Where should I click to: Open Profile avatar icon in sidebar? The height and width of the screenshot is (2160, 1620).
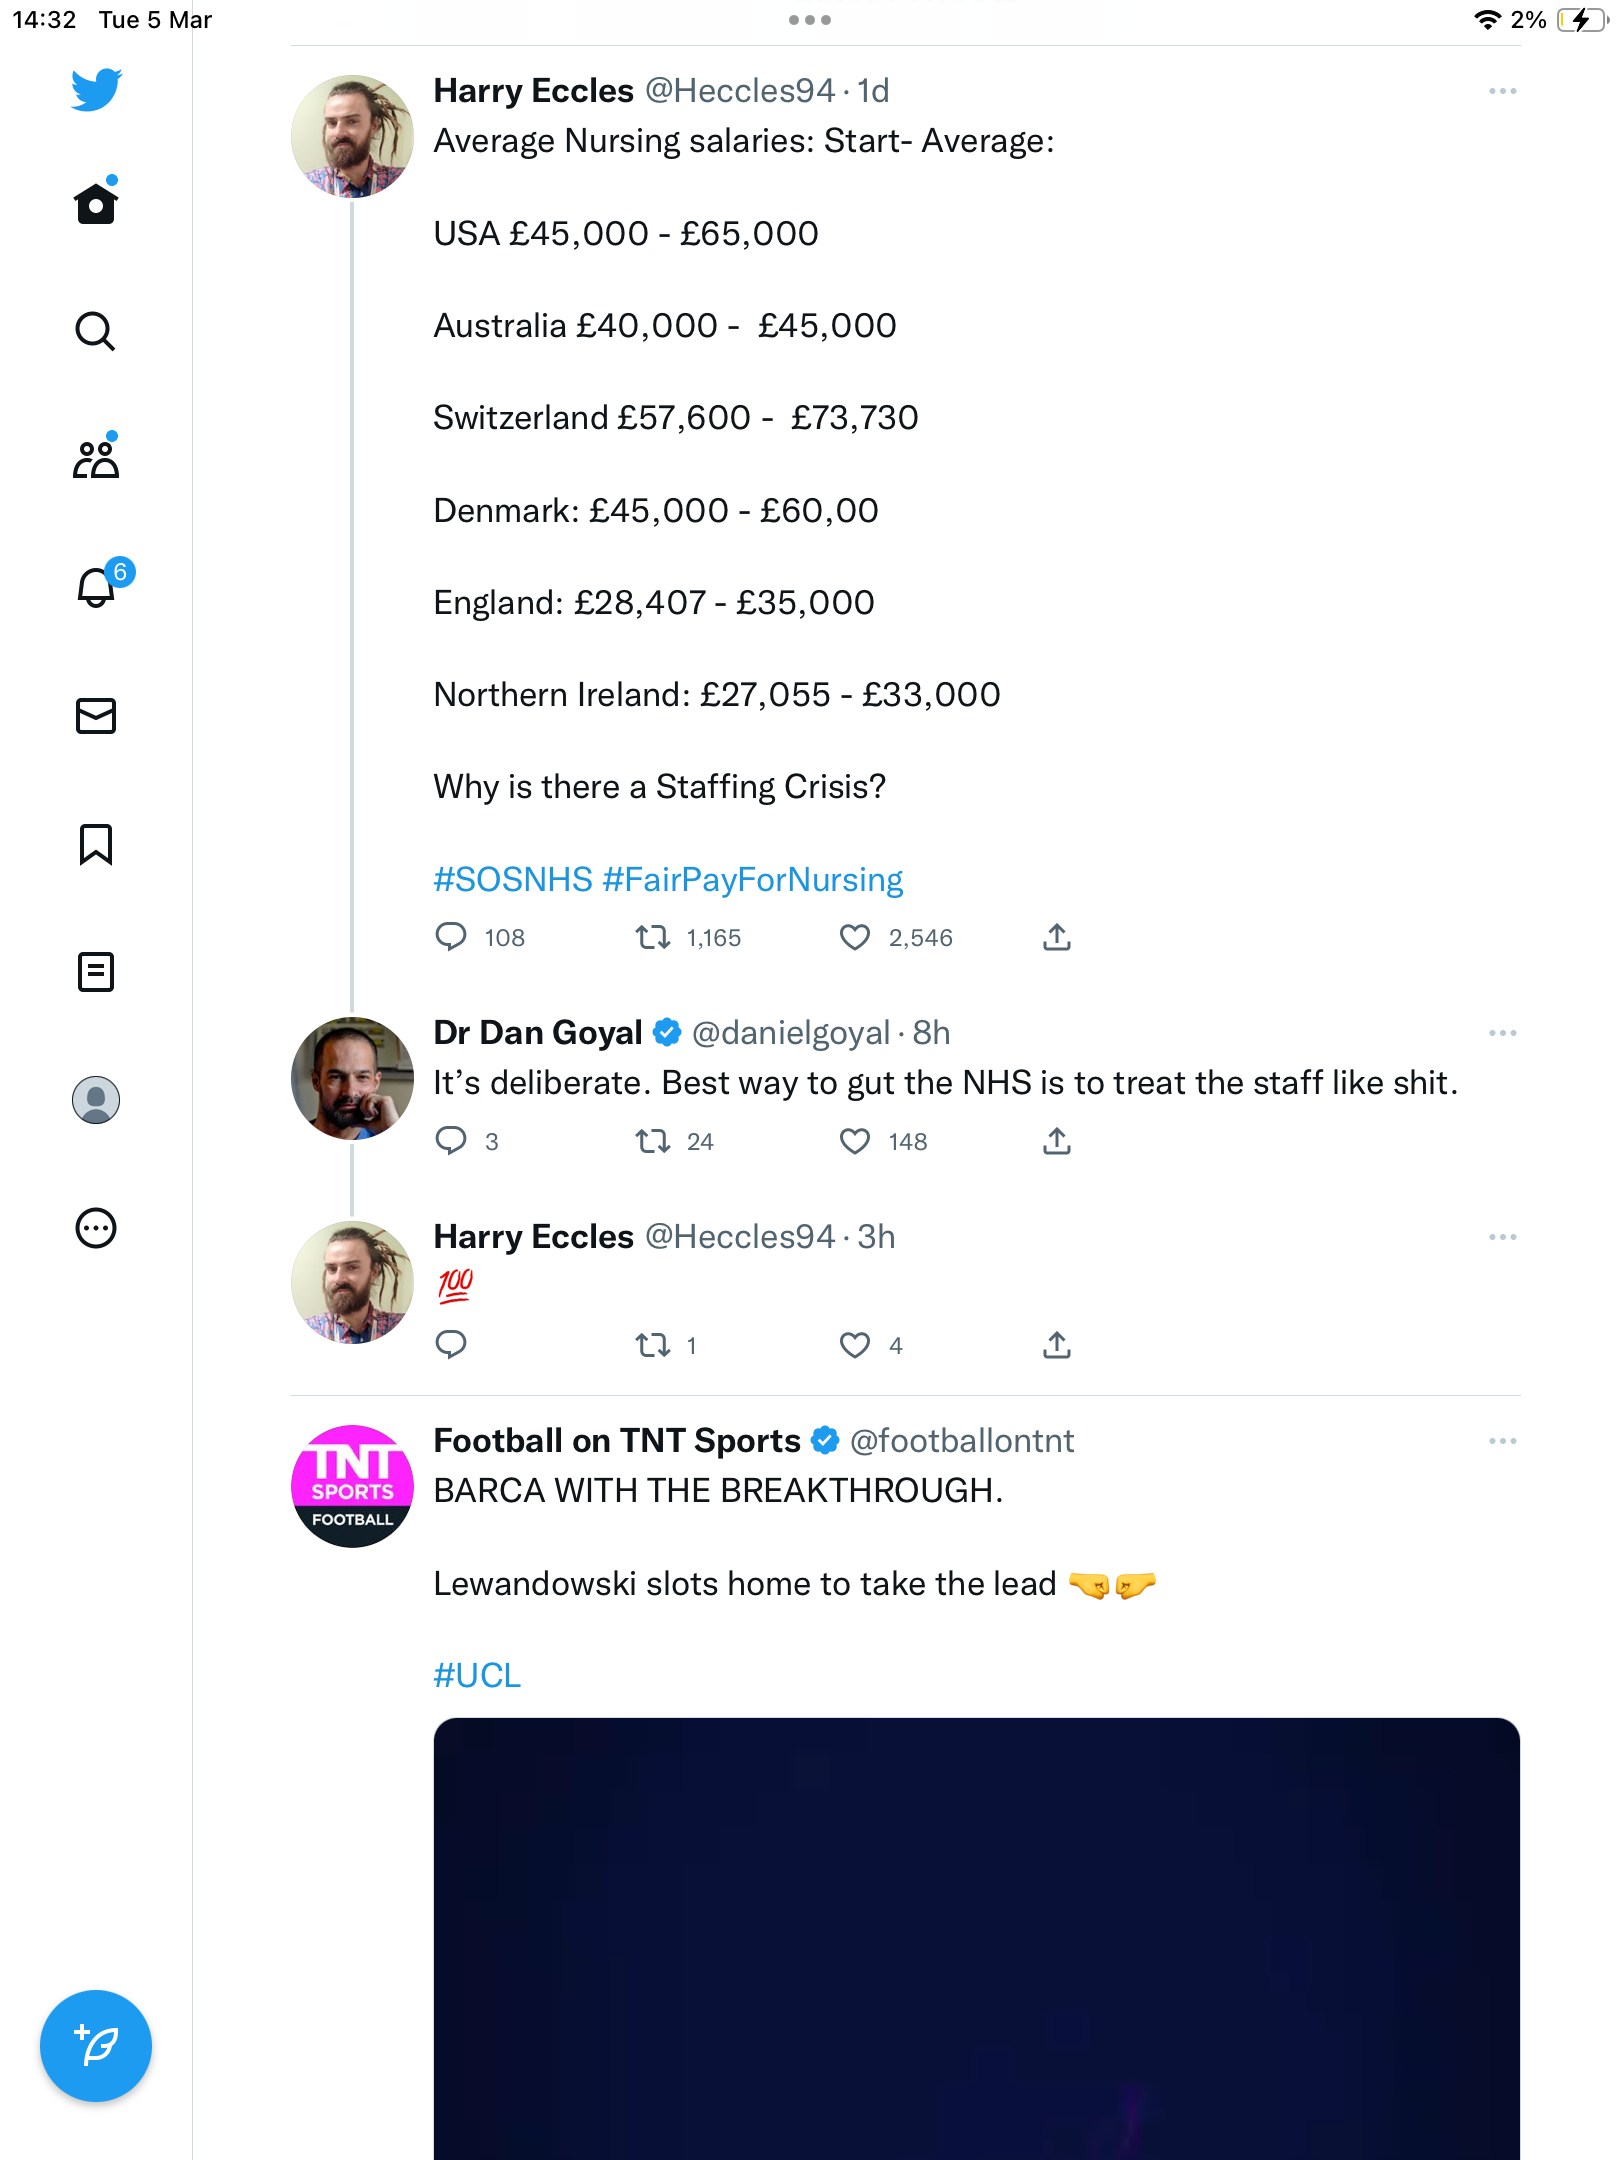point(96,1100)
